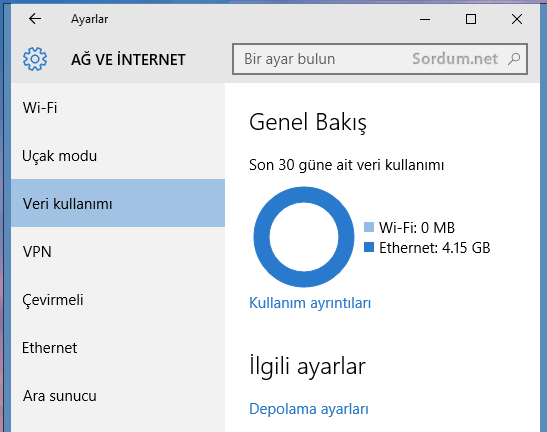Open settings home via gear icon

coord(35,59)
